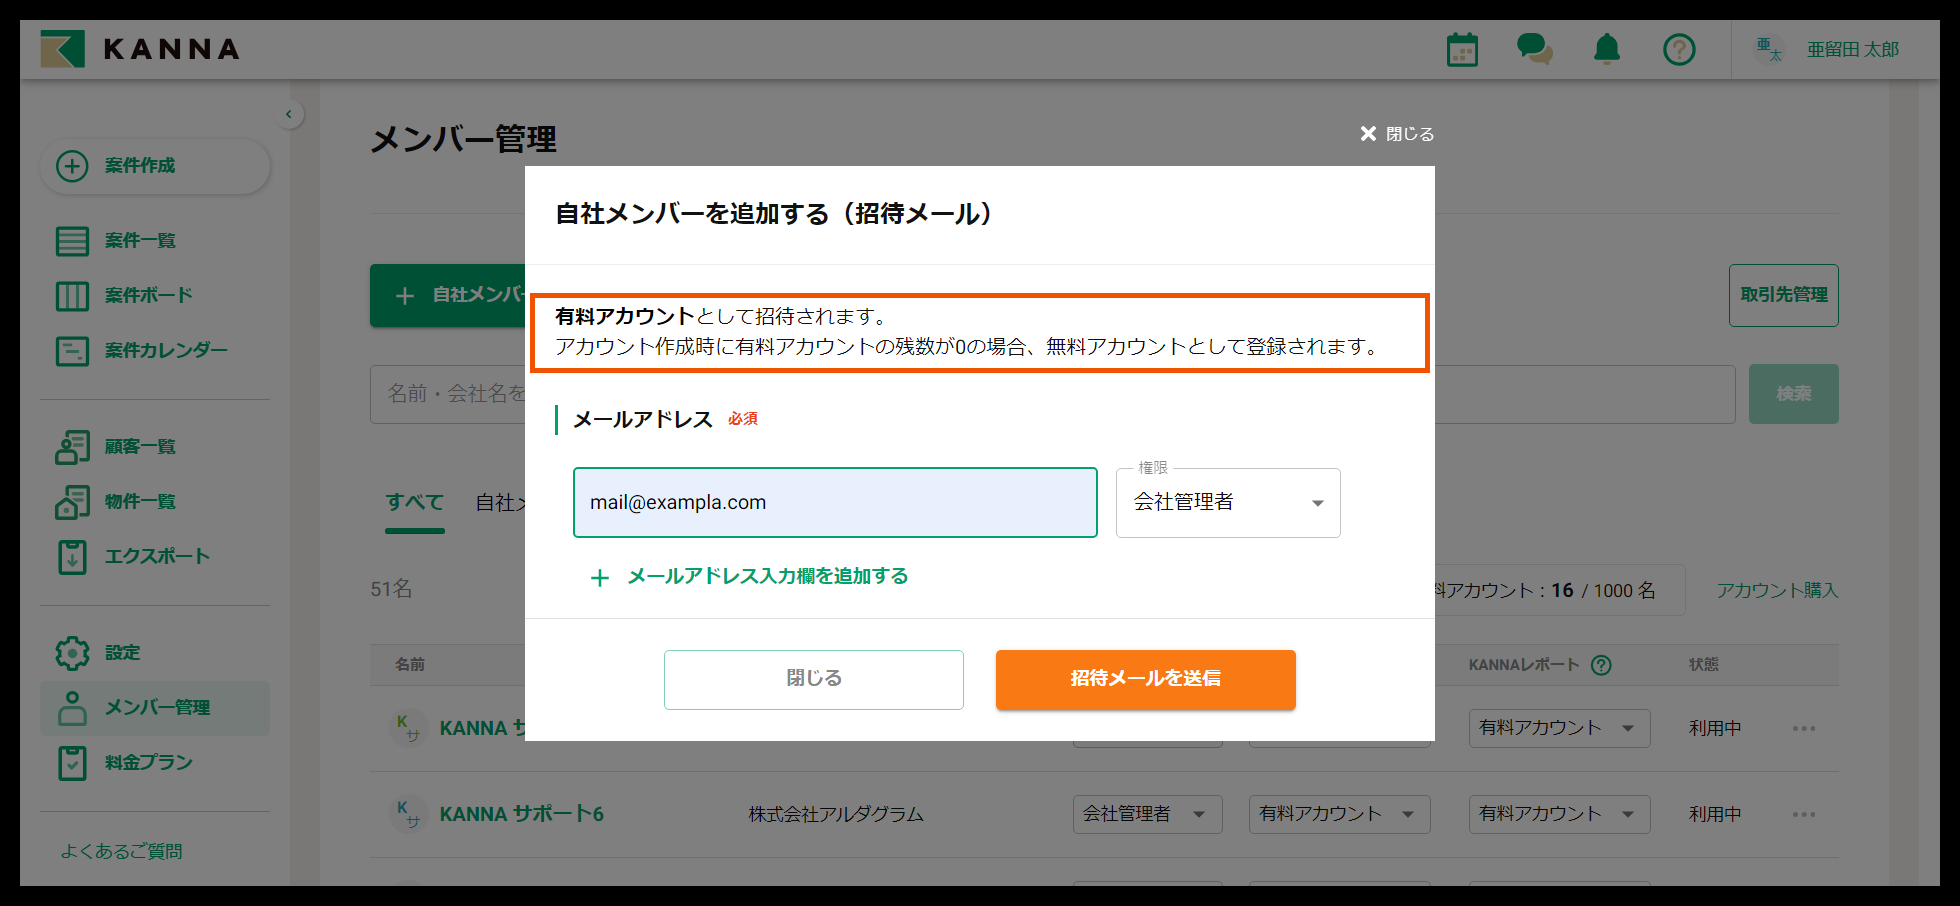Collapse the sidebar with the chevron
1960x906 pixels.
[x=289, y=114]
